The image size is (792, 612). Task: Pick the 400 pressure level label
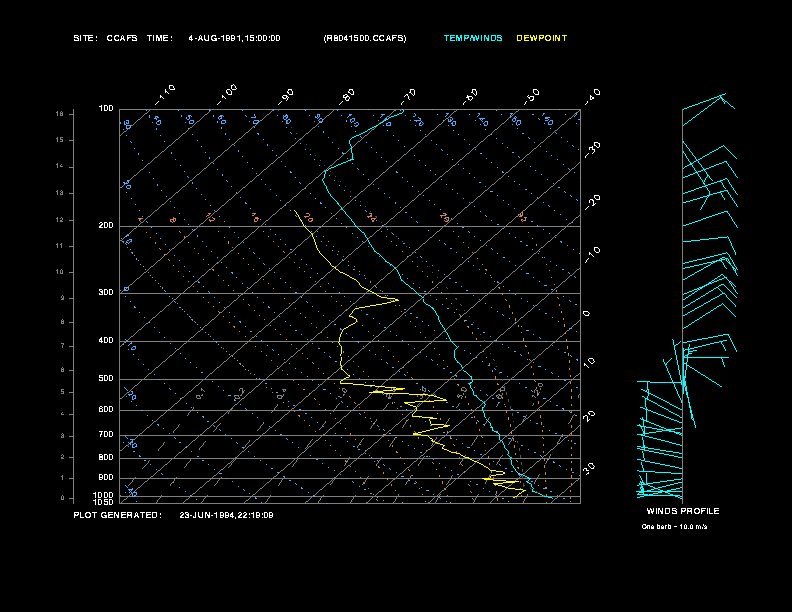(x=106, y=341)
